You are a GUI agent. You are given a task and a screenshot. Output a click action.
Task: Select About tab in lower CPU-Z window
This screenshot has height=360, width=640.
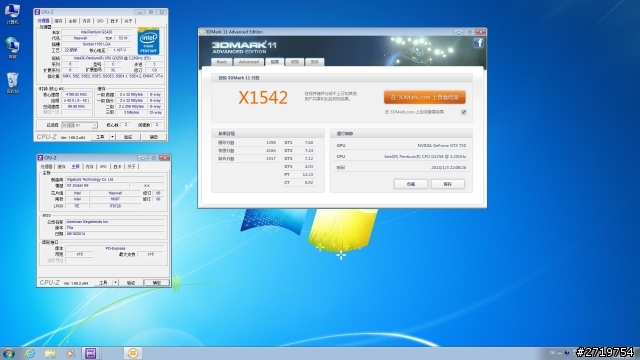pos(131,167)
